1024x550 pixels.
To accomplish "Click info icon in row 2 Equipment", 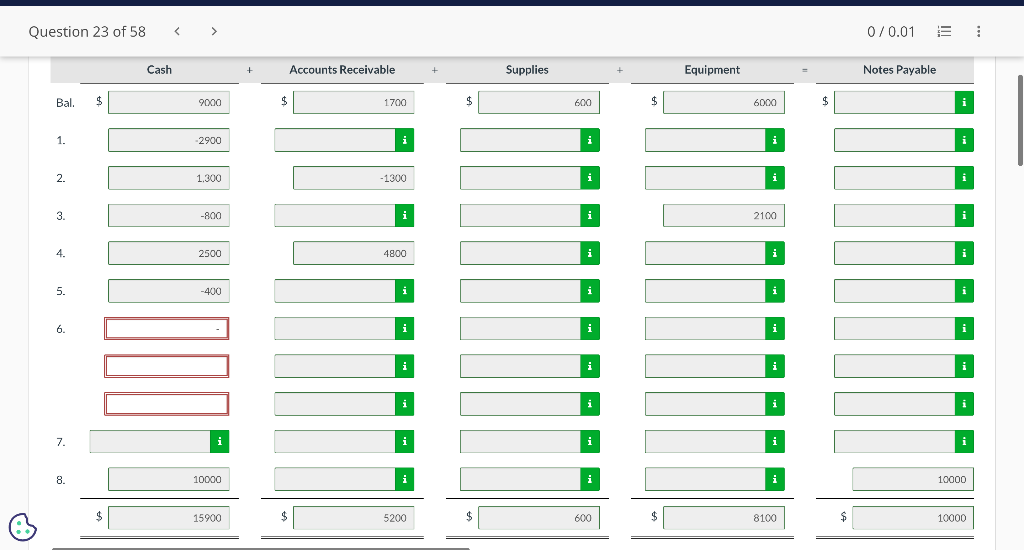I will click(x=775, y=178).
